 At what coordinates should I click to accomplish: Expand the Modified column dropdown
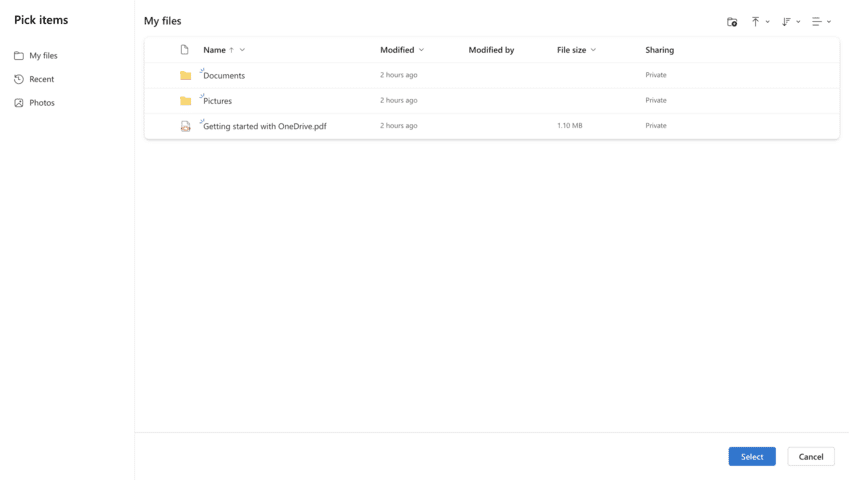421,50
